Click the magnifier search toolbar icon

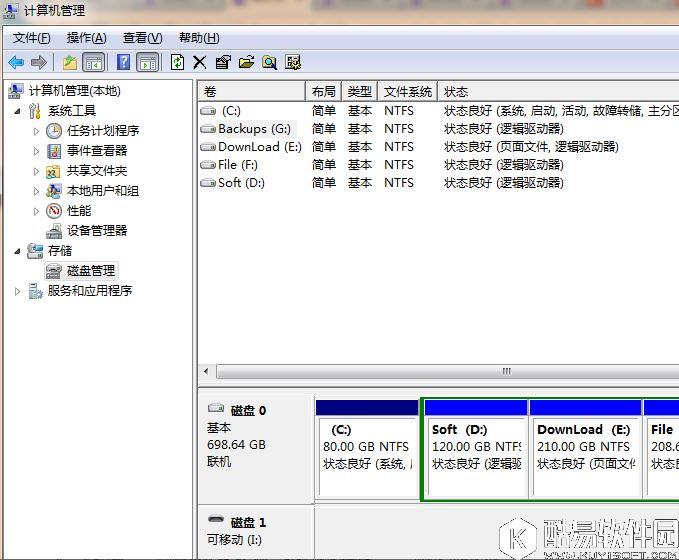269,62
